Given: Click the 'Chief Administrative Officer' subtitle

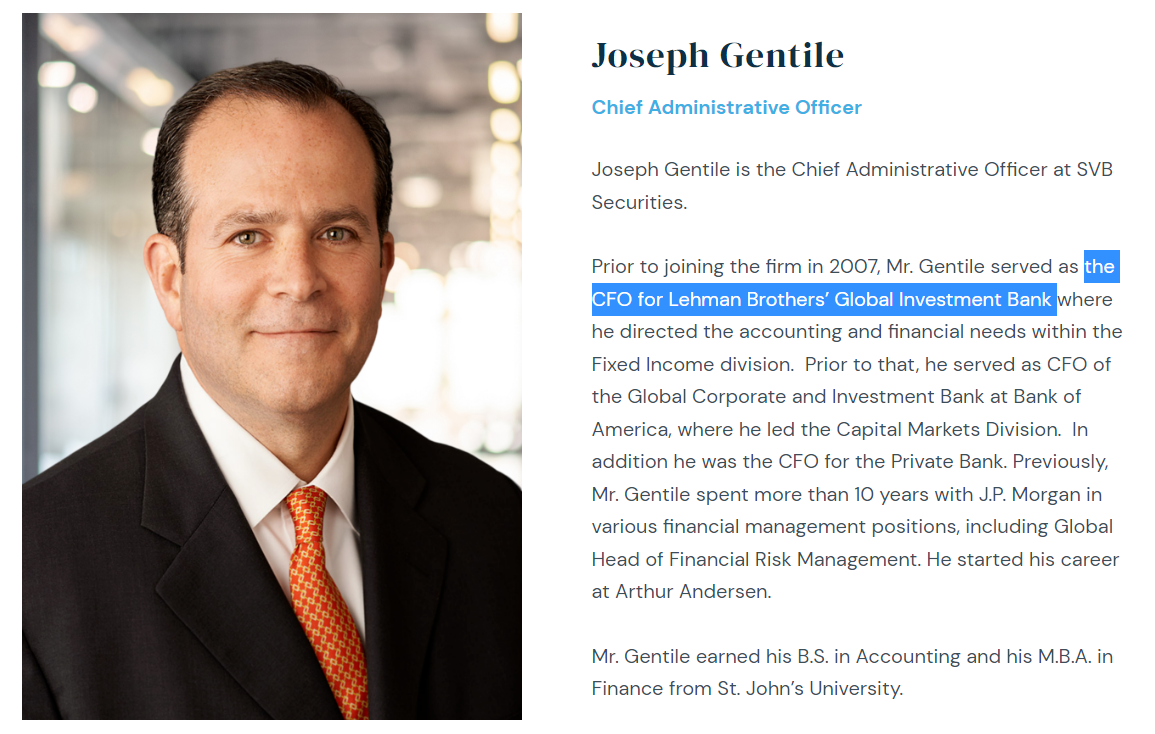Looking at the screenshot, I should pos(726,107).
